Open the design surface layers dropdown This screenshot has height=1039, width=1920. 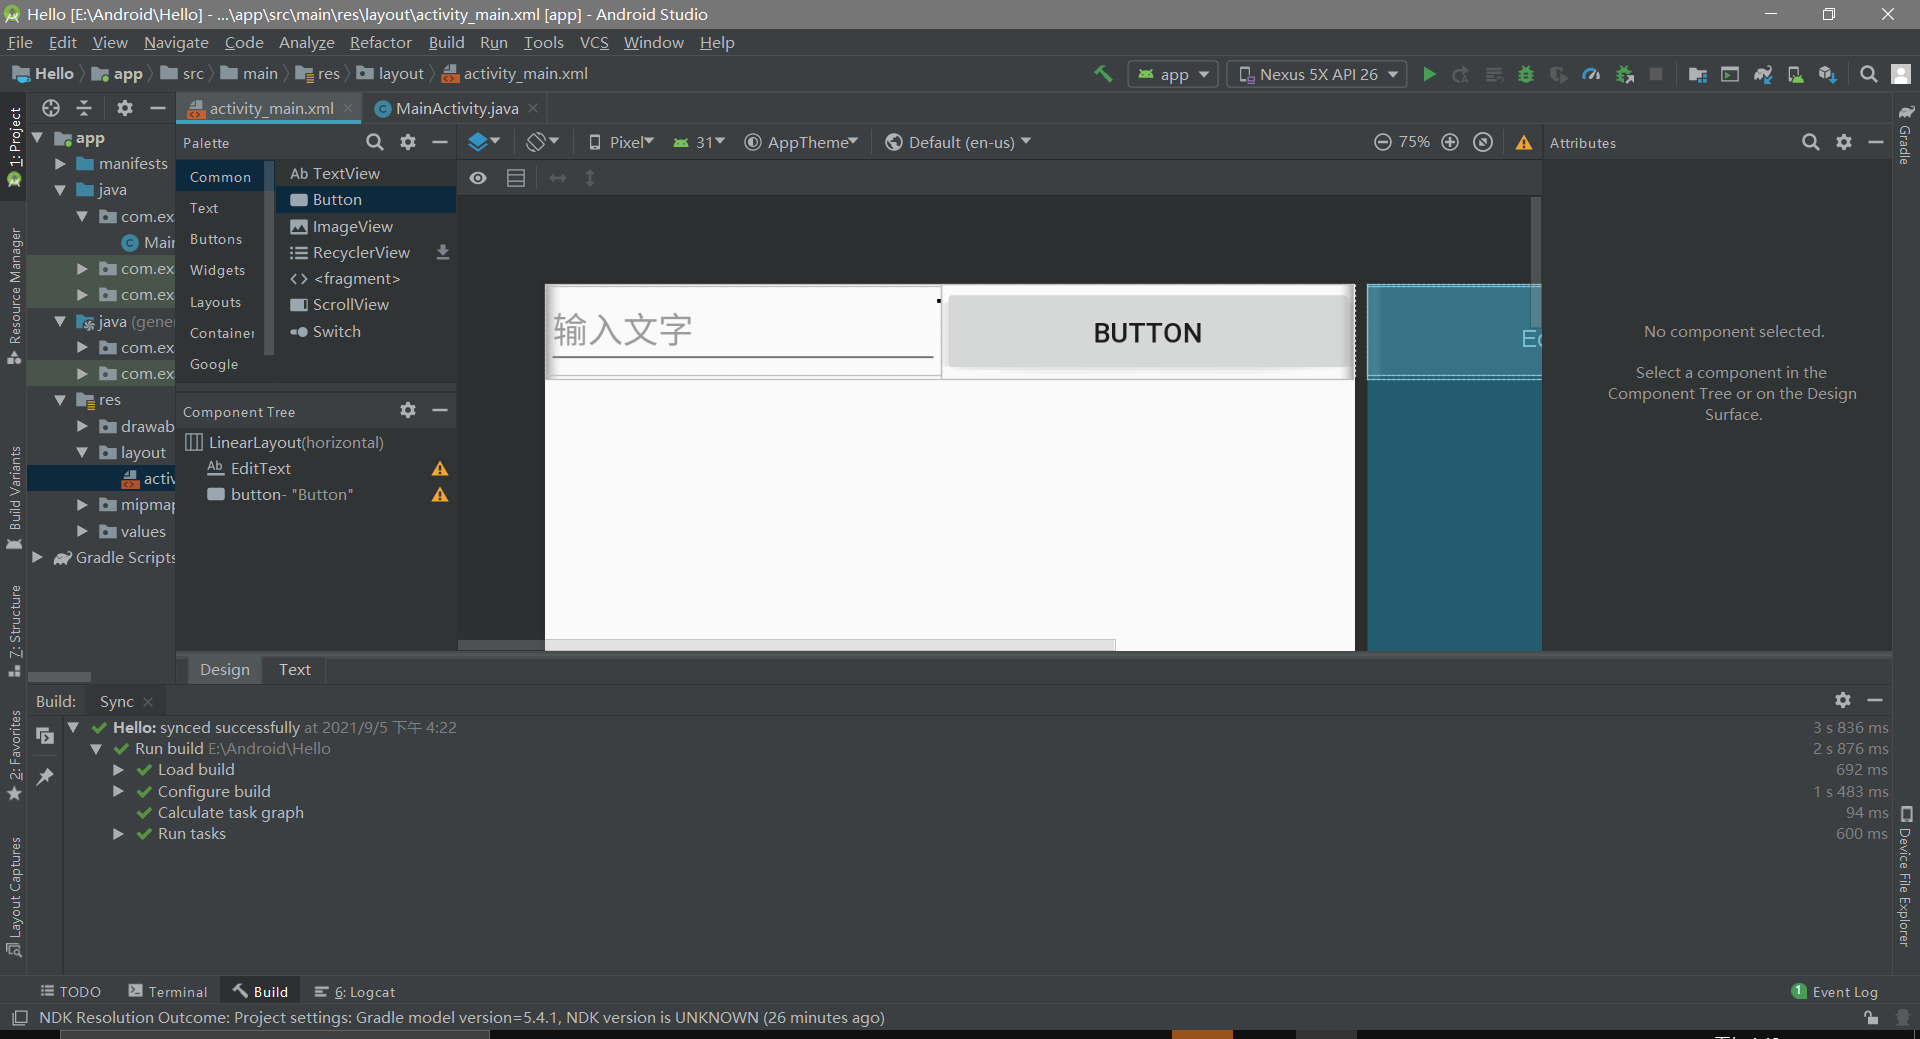pyautogui.click(x=484, y=142)
